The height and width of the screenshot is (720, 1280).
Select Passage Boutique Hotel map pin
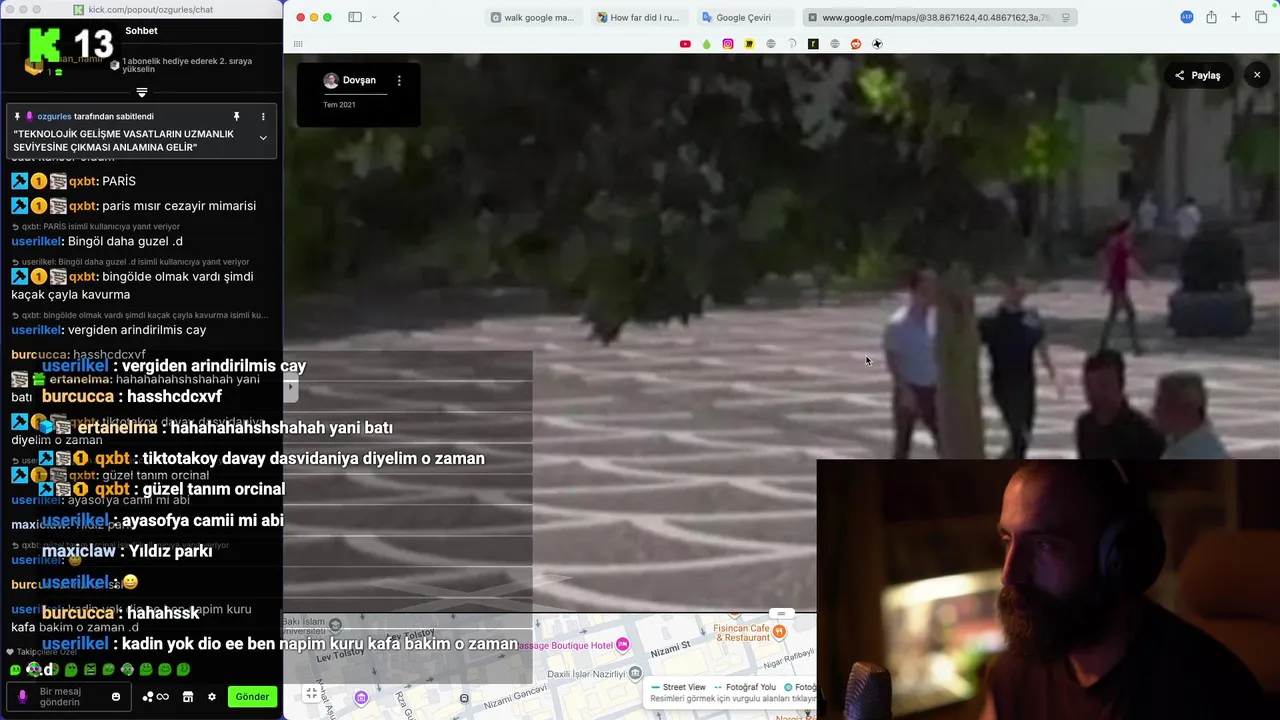pyautogui.click(x=623, y=644)
